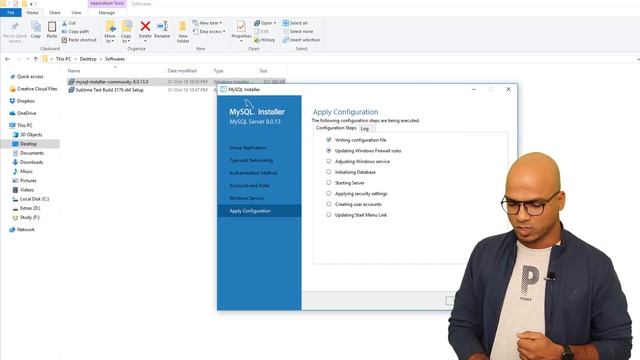Select mysql-installer-community file
640x360 pixels.
(112, 82)
